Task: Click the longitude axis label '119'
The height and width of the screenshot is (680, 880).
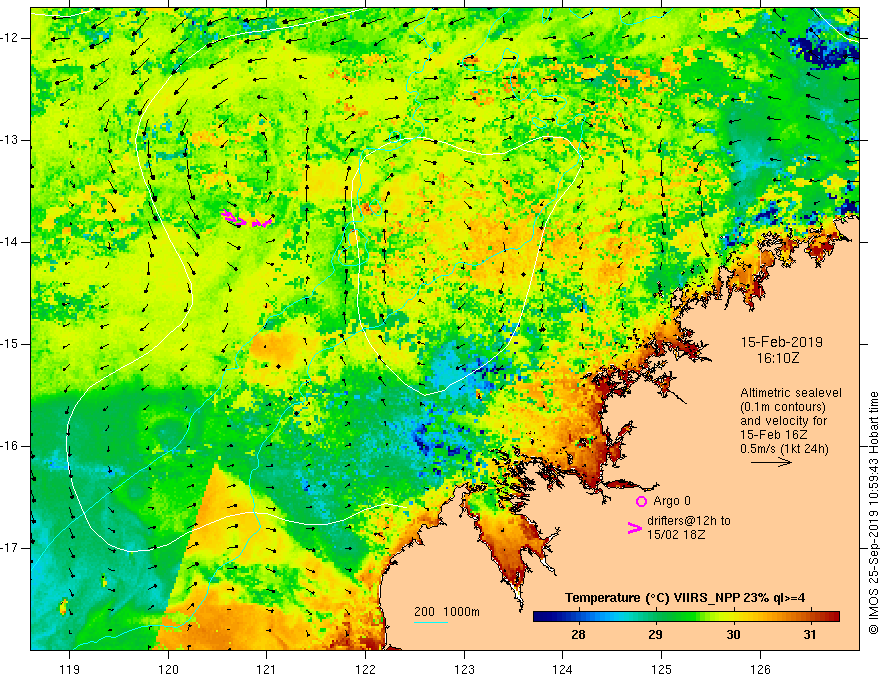Action: pyautogui.click(x=70, y=669)
